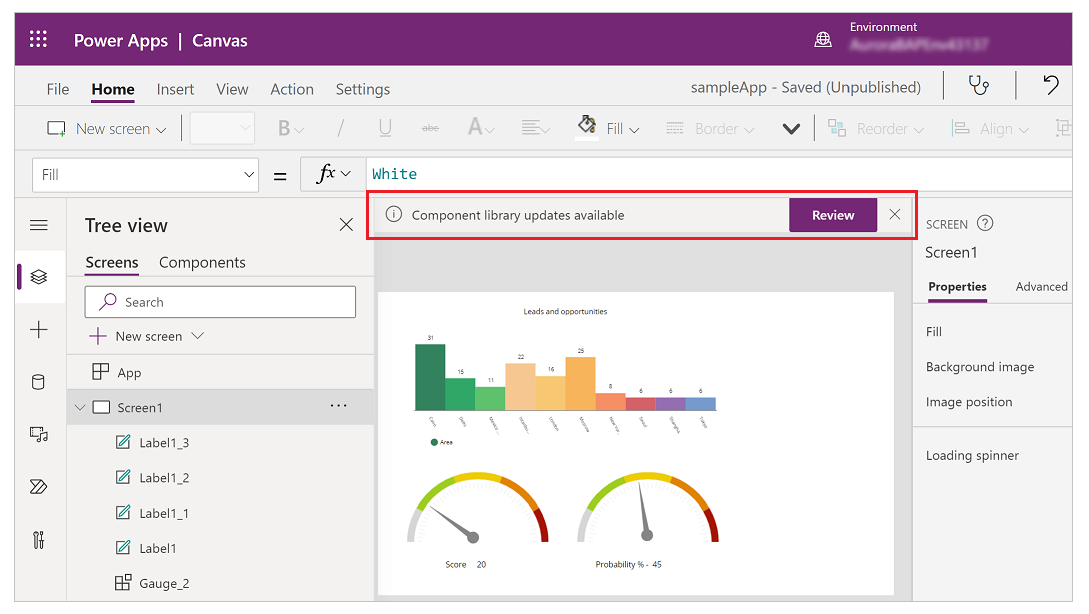
Task: Select Label1_1 in the tree
Action: coord(220,513)
